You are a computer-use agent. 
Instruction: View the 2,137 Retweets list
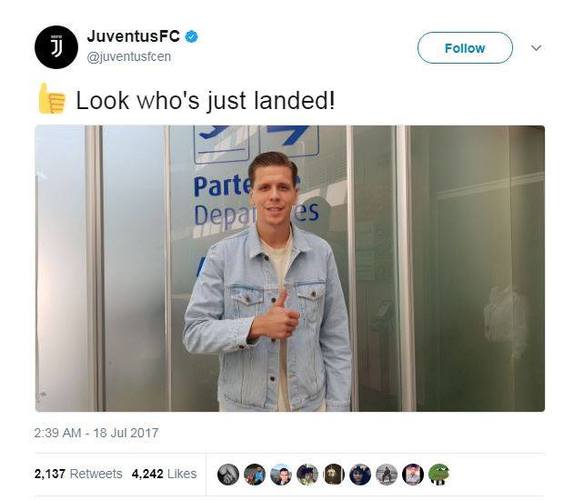click(78, 474)
